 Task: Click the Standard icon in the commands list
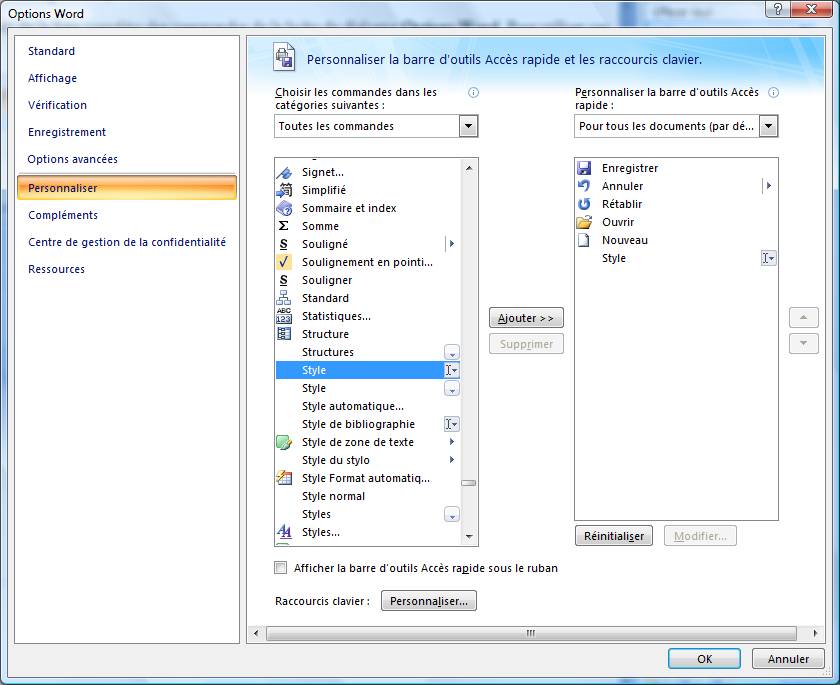[284, 298]
